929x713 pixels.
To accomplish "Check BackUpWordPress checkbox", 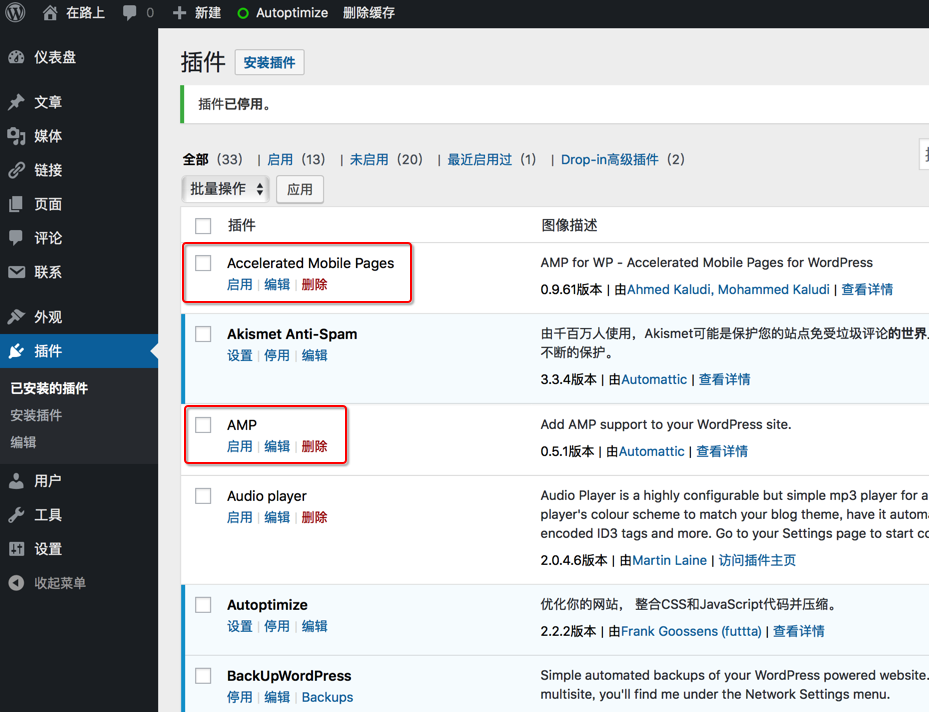I will pyautogui.click(x=203, y=676).
